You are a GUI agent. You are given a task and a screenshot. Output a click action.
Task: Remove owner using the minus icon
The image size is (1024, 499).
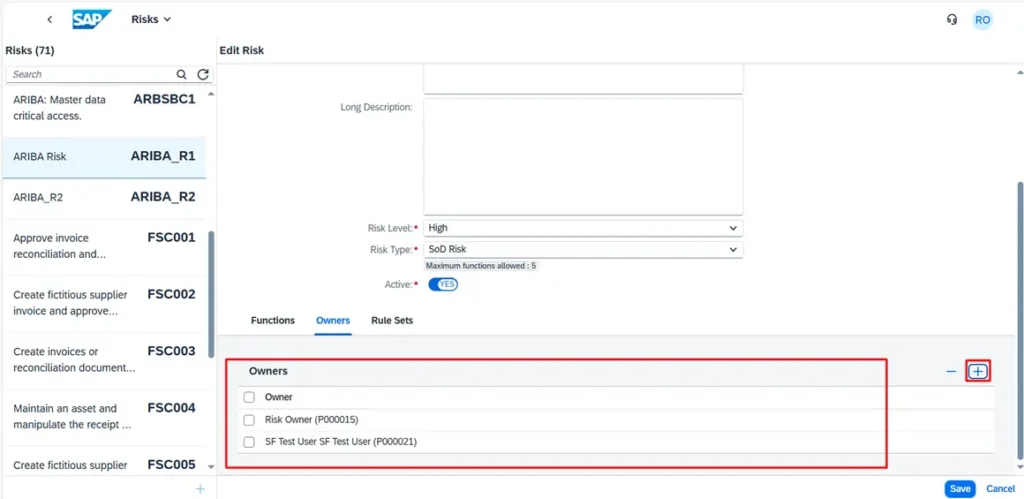[x=951, y=371]
